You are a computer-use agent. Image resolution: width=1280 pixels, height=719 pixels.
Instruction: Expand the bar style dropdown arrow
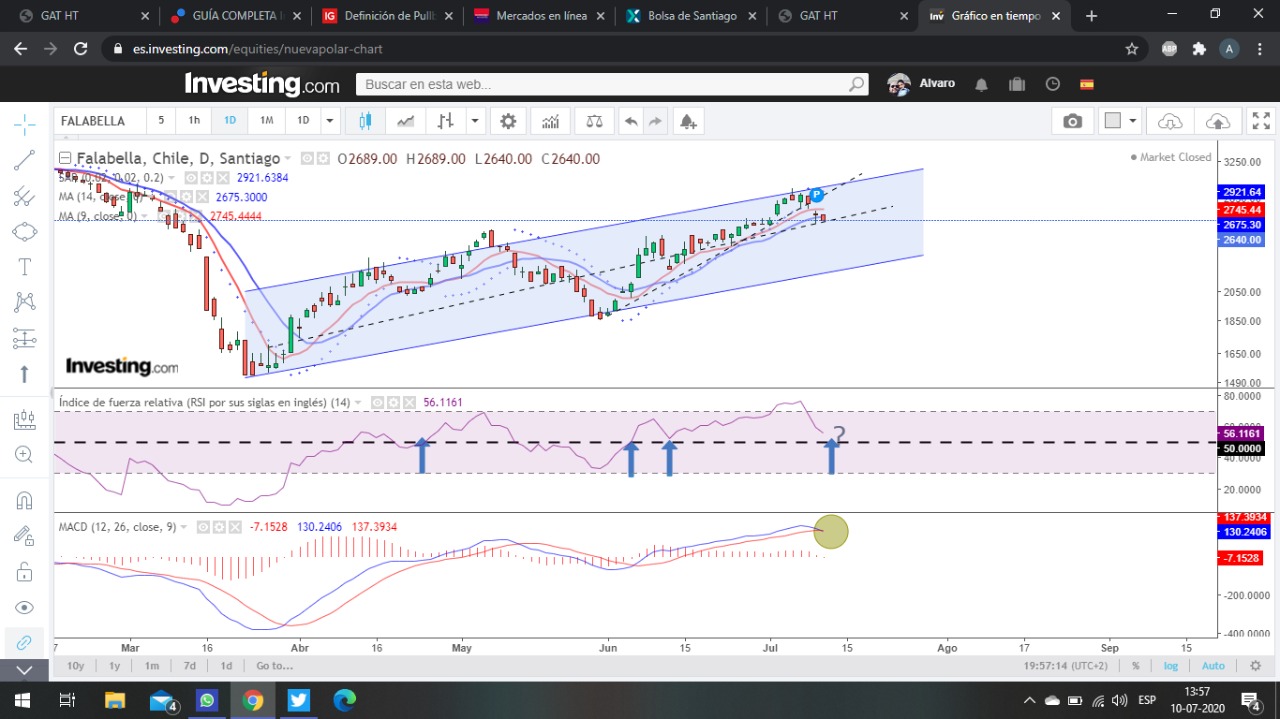[x=475, y=121]
